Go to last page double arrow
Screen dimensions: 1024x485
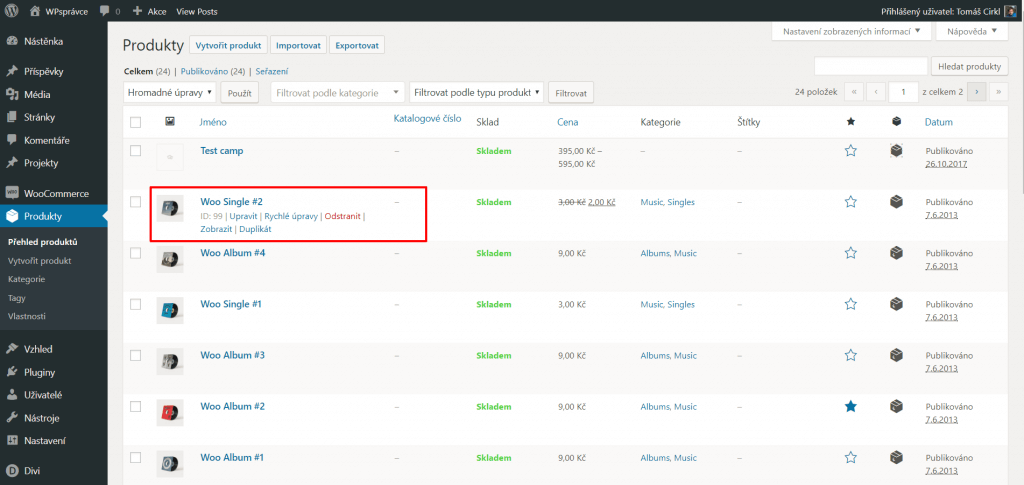click(998, 93)
